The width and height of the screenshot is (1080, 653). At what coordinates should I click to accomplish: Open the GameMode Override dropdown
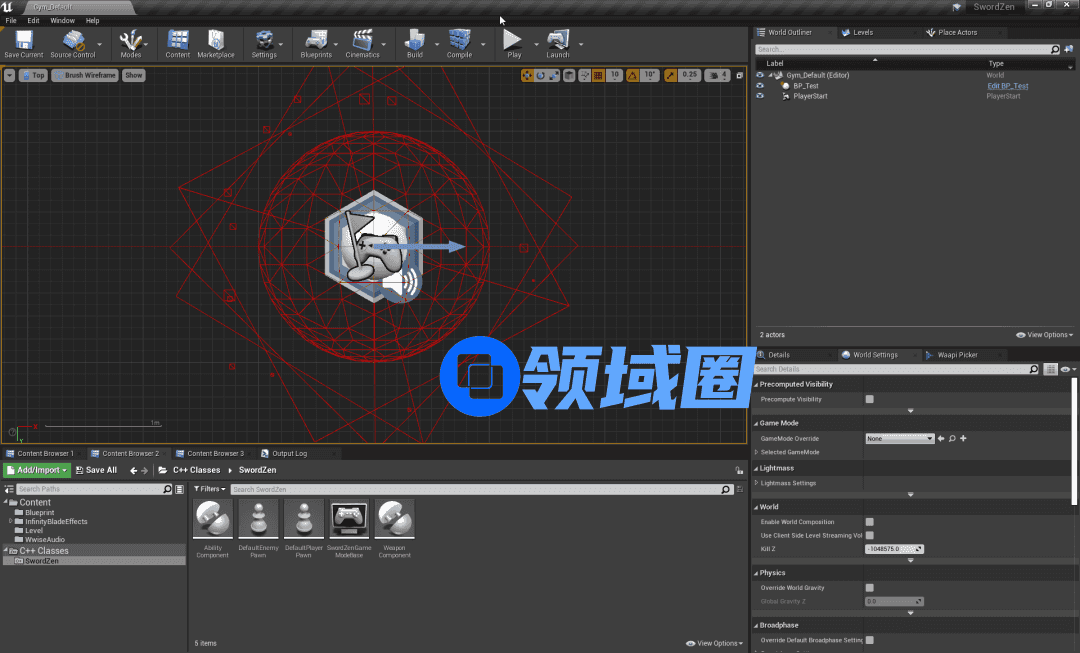(899, 438)
